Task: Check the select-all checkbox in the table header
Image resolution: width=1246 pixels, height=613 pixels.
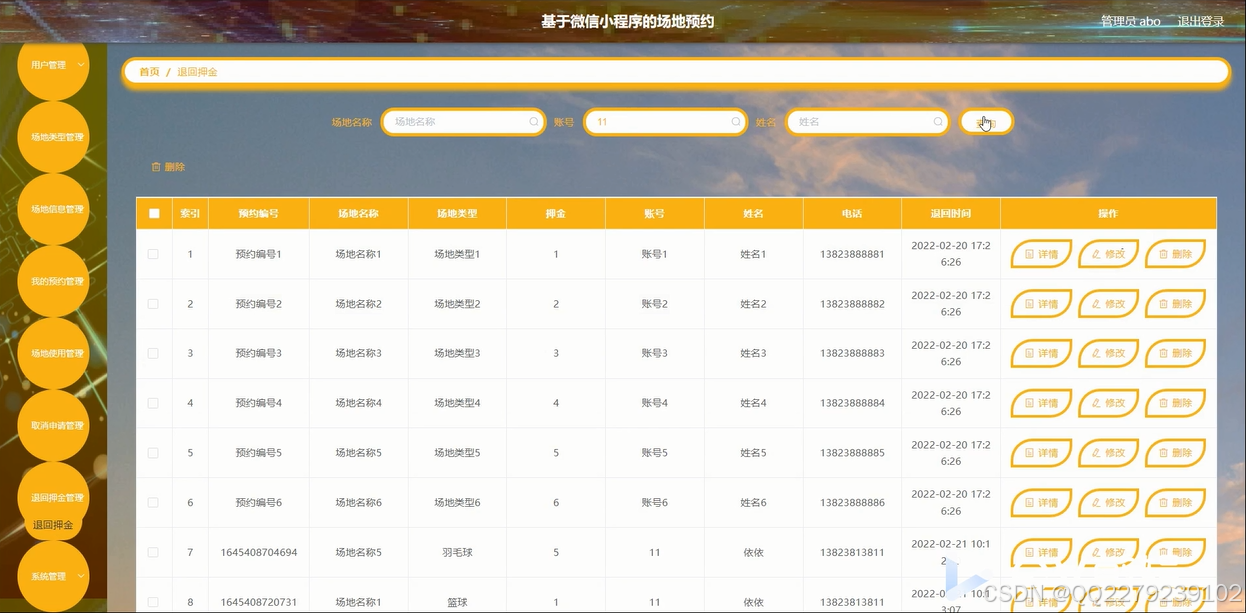Action: [x=153, y=212]
